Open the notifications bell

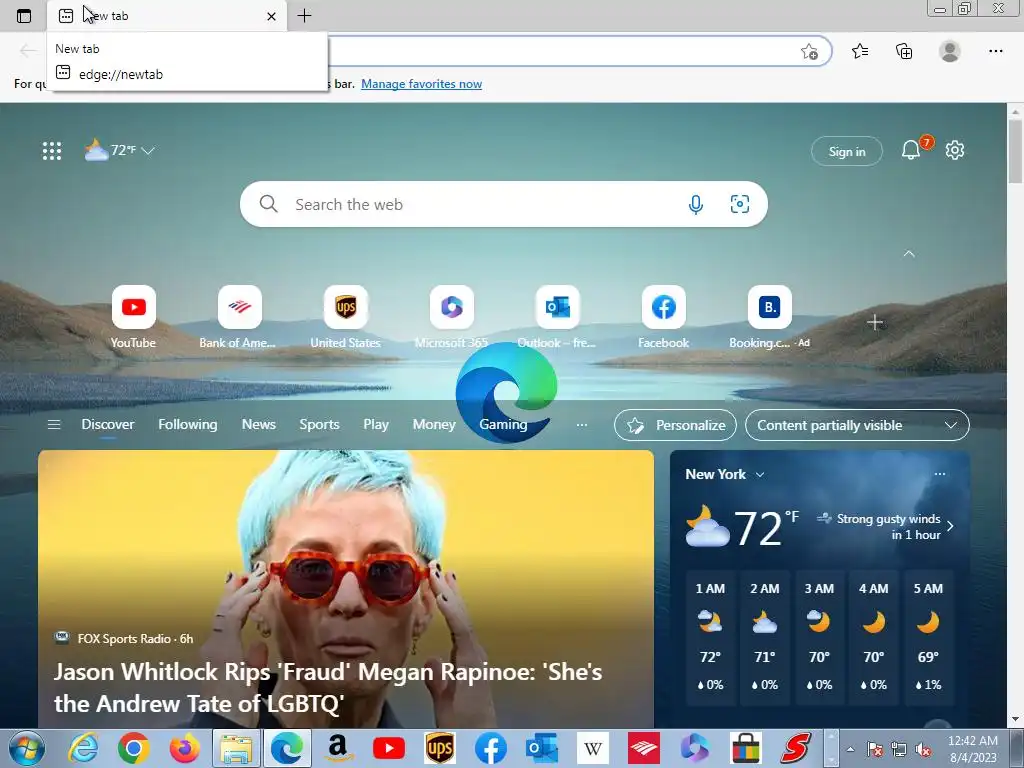point(911,150)
